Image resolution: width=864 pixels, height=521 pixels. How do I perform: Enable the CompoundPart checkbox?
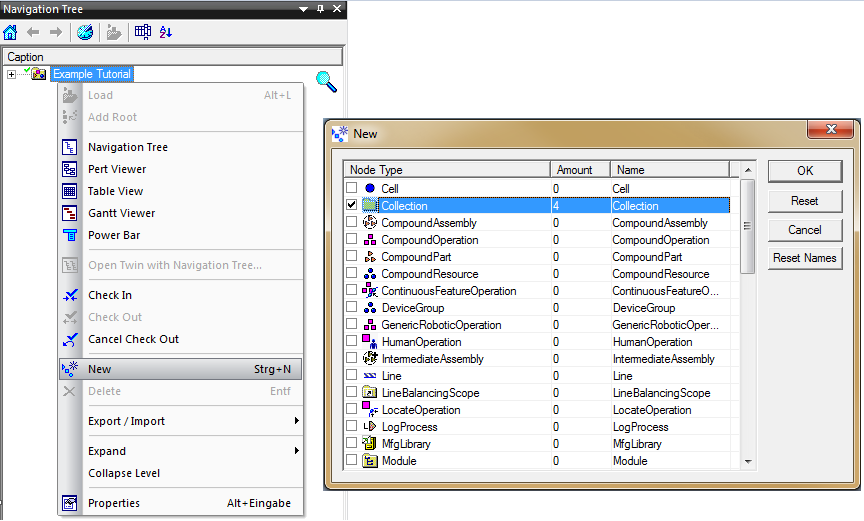coord(352,256)
